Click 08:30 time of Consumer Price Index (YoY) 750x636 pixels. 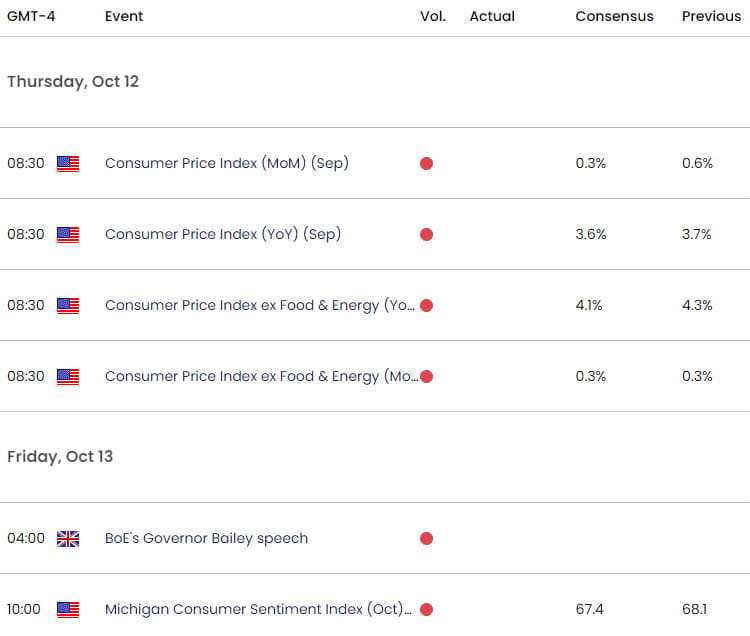[x=25, y=234]
